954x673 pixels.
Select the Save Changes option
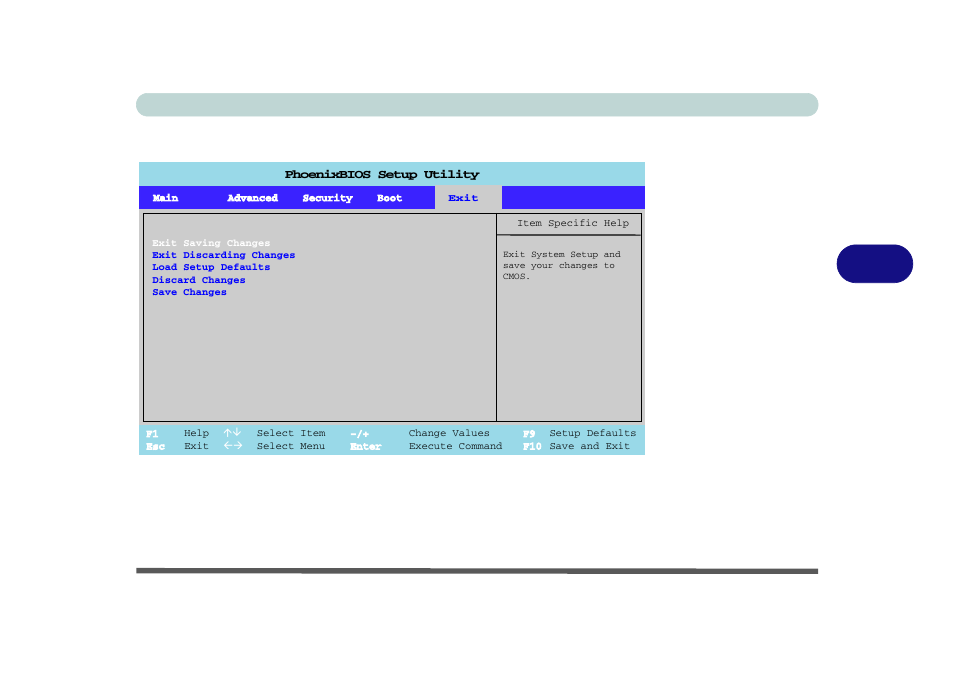189,292
